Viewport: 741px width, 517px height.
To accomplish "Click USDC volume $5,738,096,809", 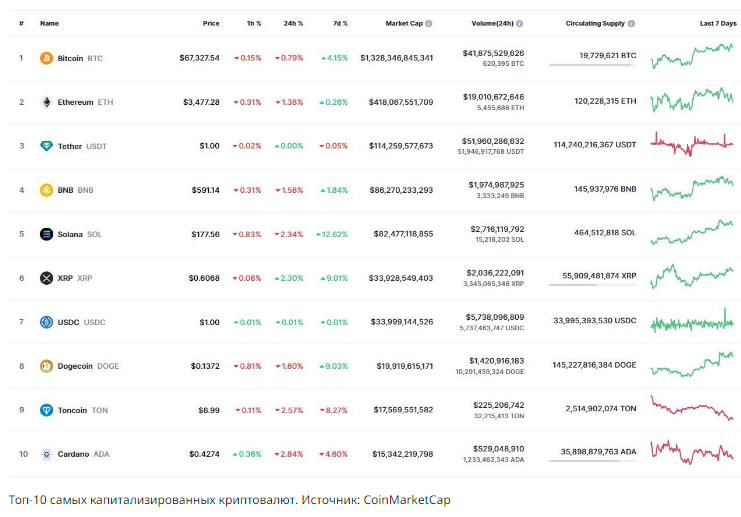I will click(x=495, y=317).
